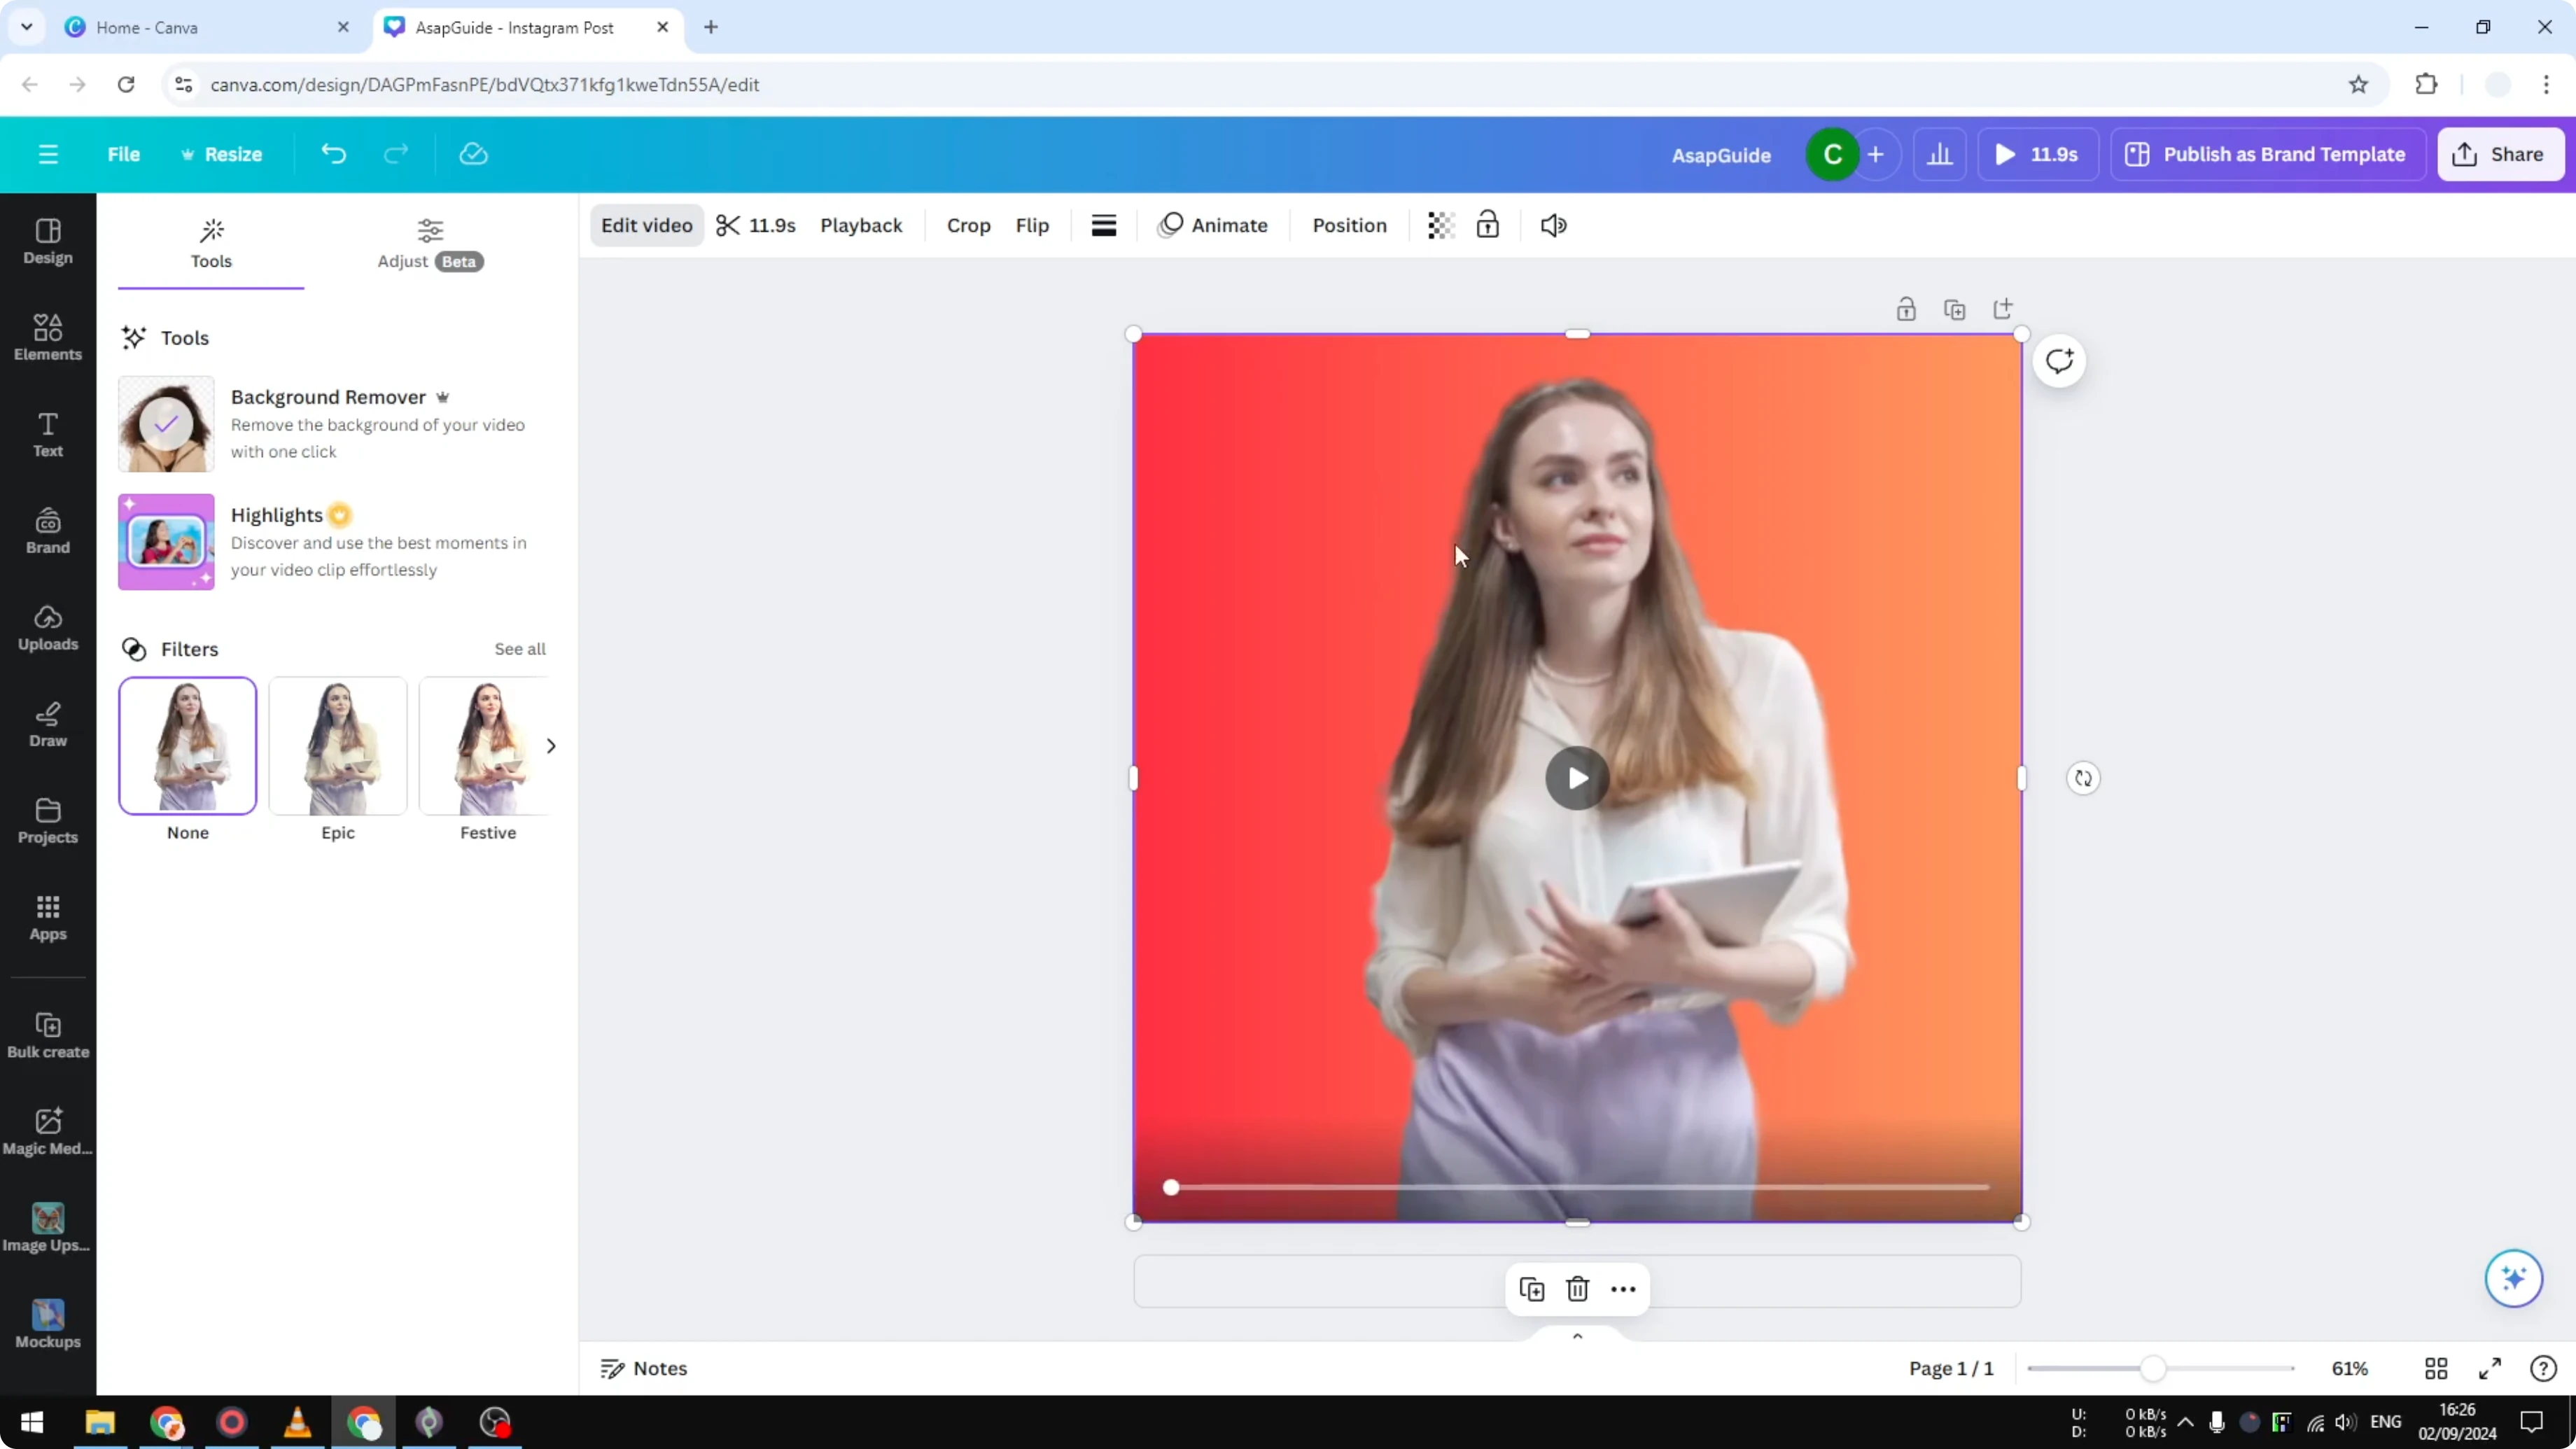Undo the last action
Screen dimensions: 2576x1449
click(x=333, y=154)
